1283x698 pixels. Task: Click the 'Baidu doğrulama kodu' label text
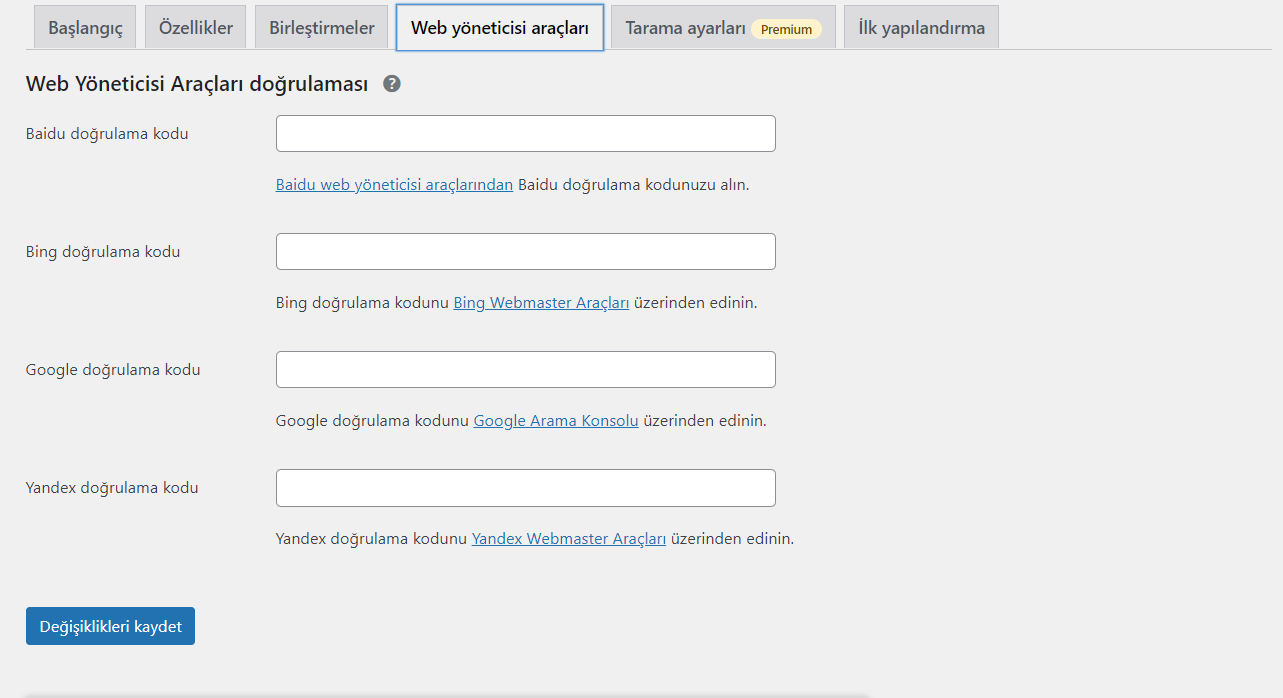[x=107, y=134]
